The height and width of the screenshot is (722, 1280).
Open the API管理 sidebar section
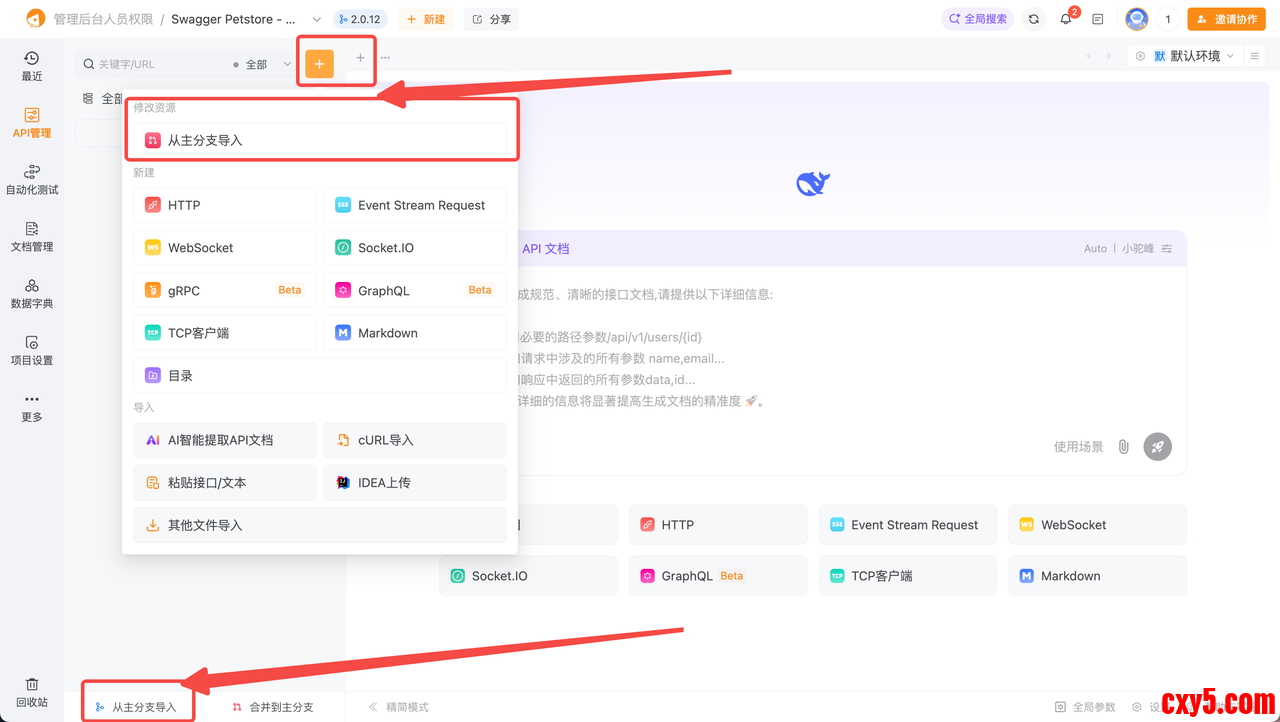click(x=32, y=123)
